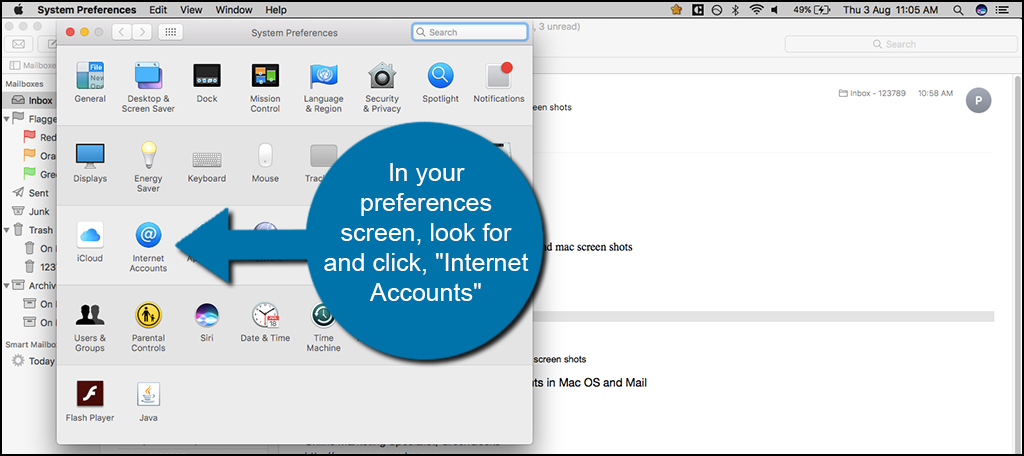Go back in System Preferences
Image resolution: width=1024 pixels, height=456 pixels.
coord(121,32)
